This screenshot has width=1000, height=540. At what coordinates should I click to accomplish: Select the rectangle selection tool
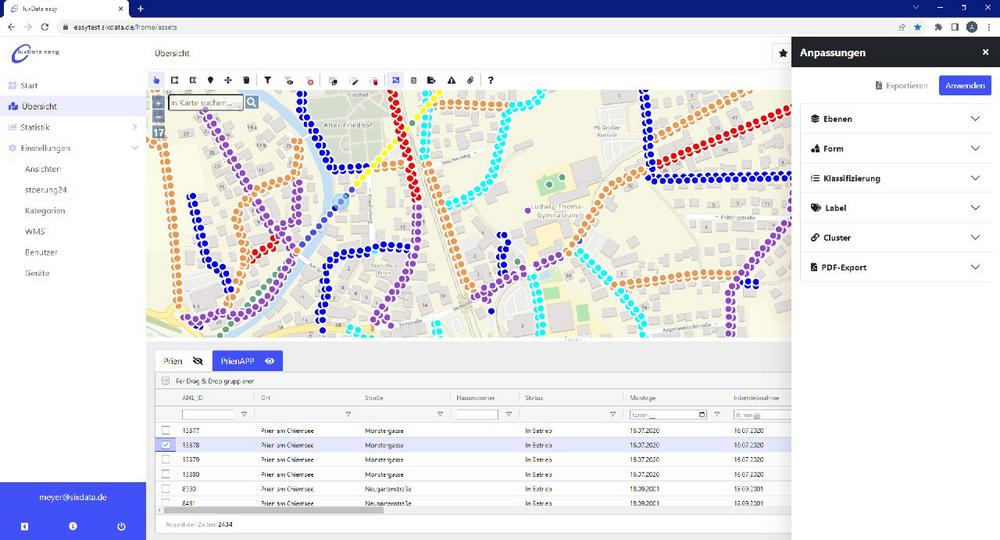click(x=174, y=80)
